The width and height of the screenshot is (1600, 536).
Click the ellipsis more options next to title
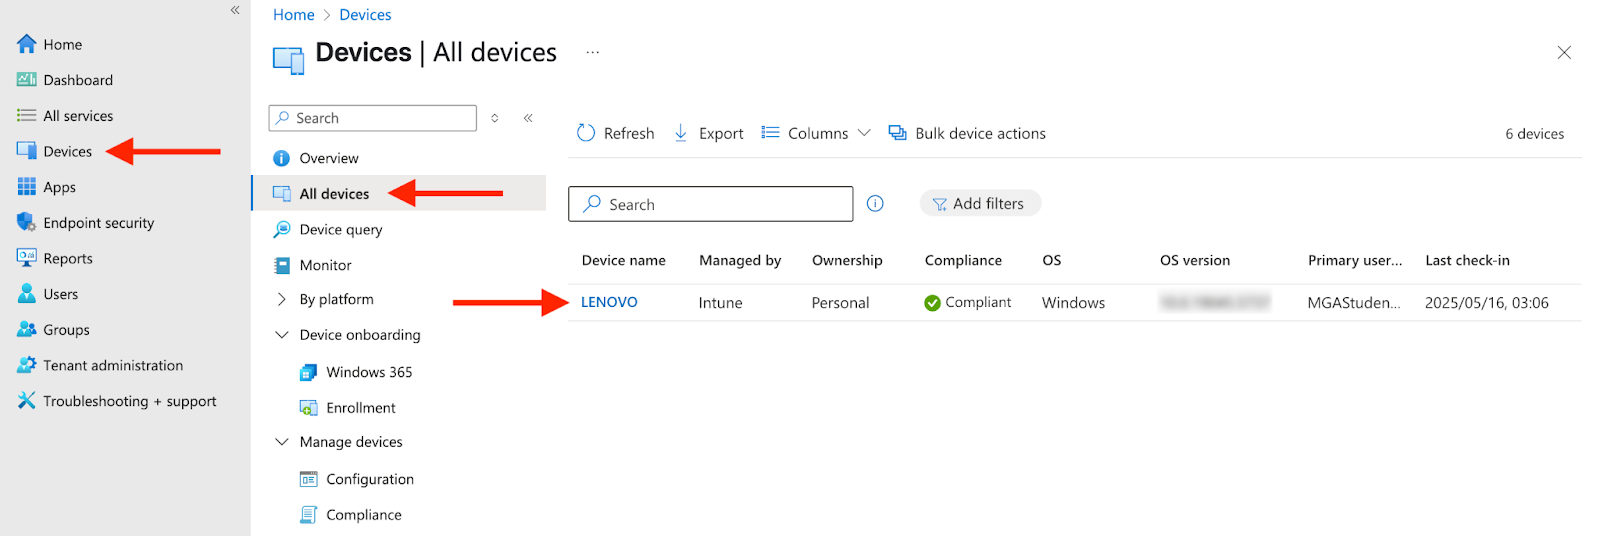click(x=593, y=52)
